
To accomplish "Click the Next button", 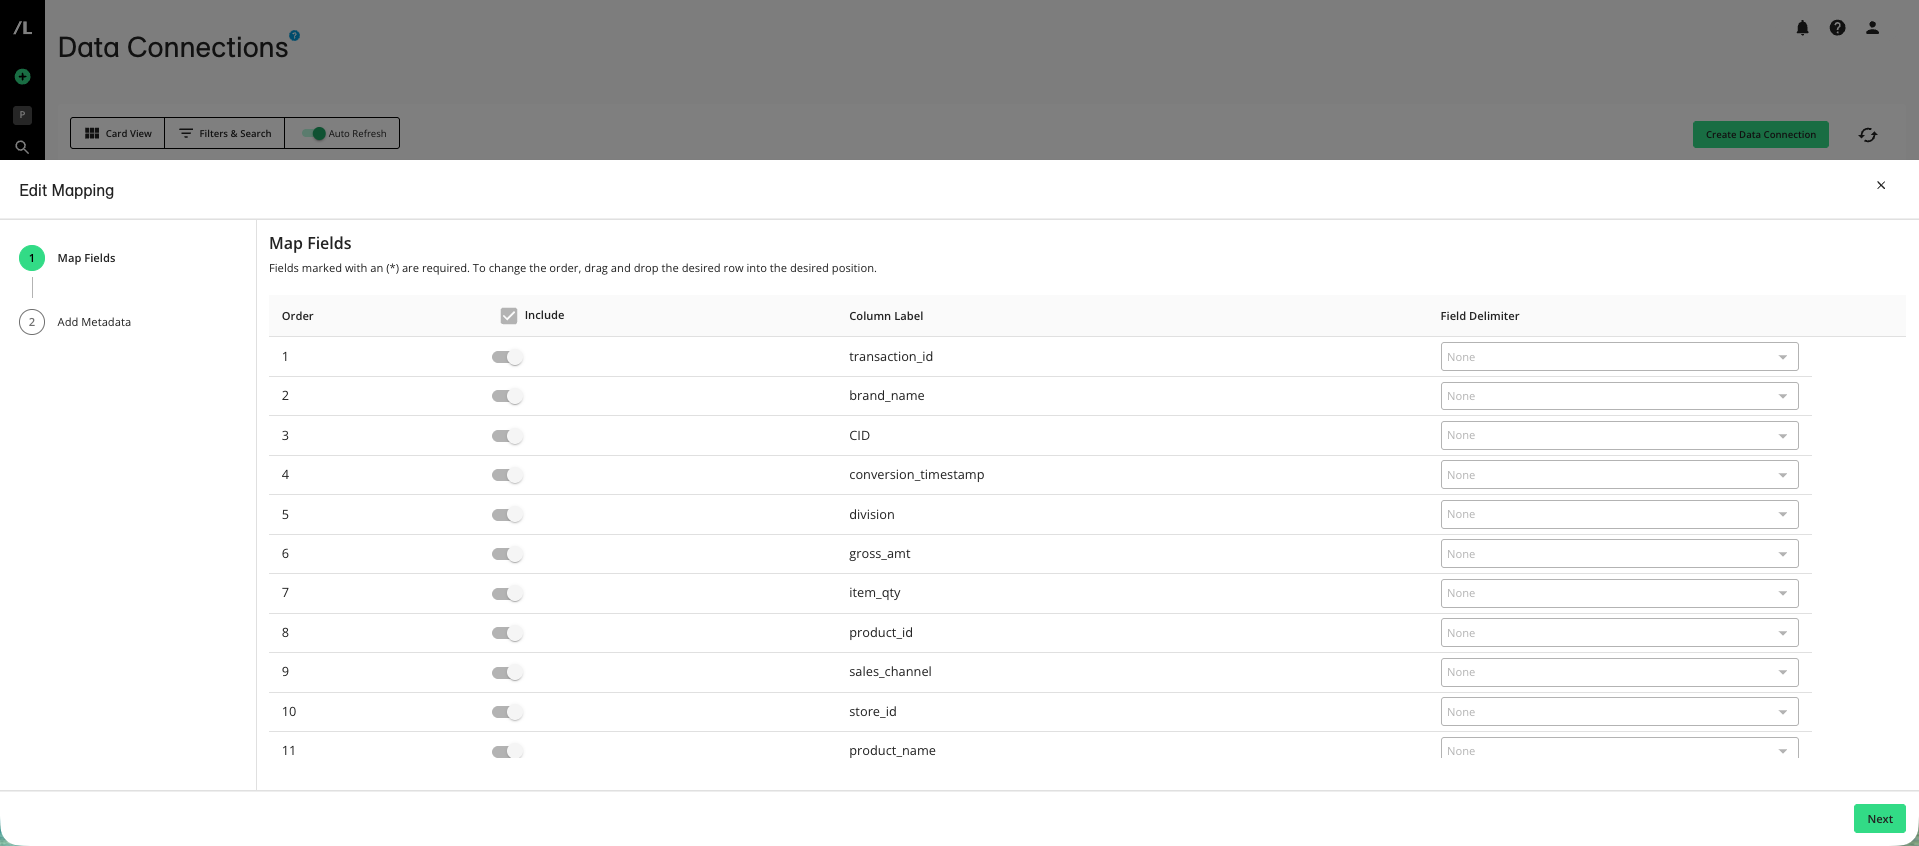I will point(1878,818).
